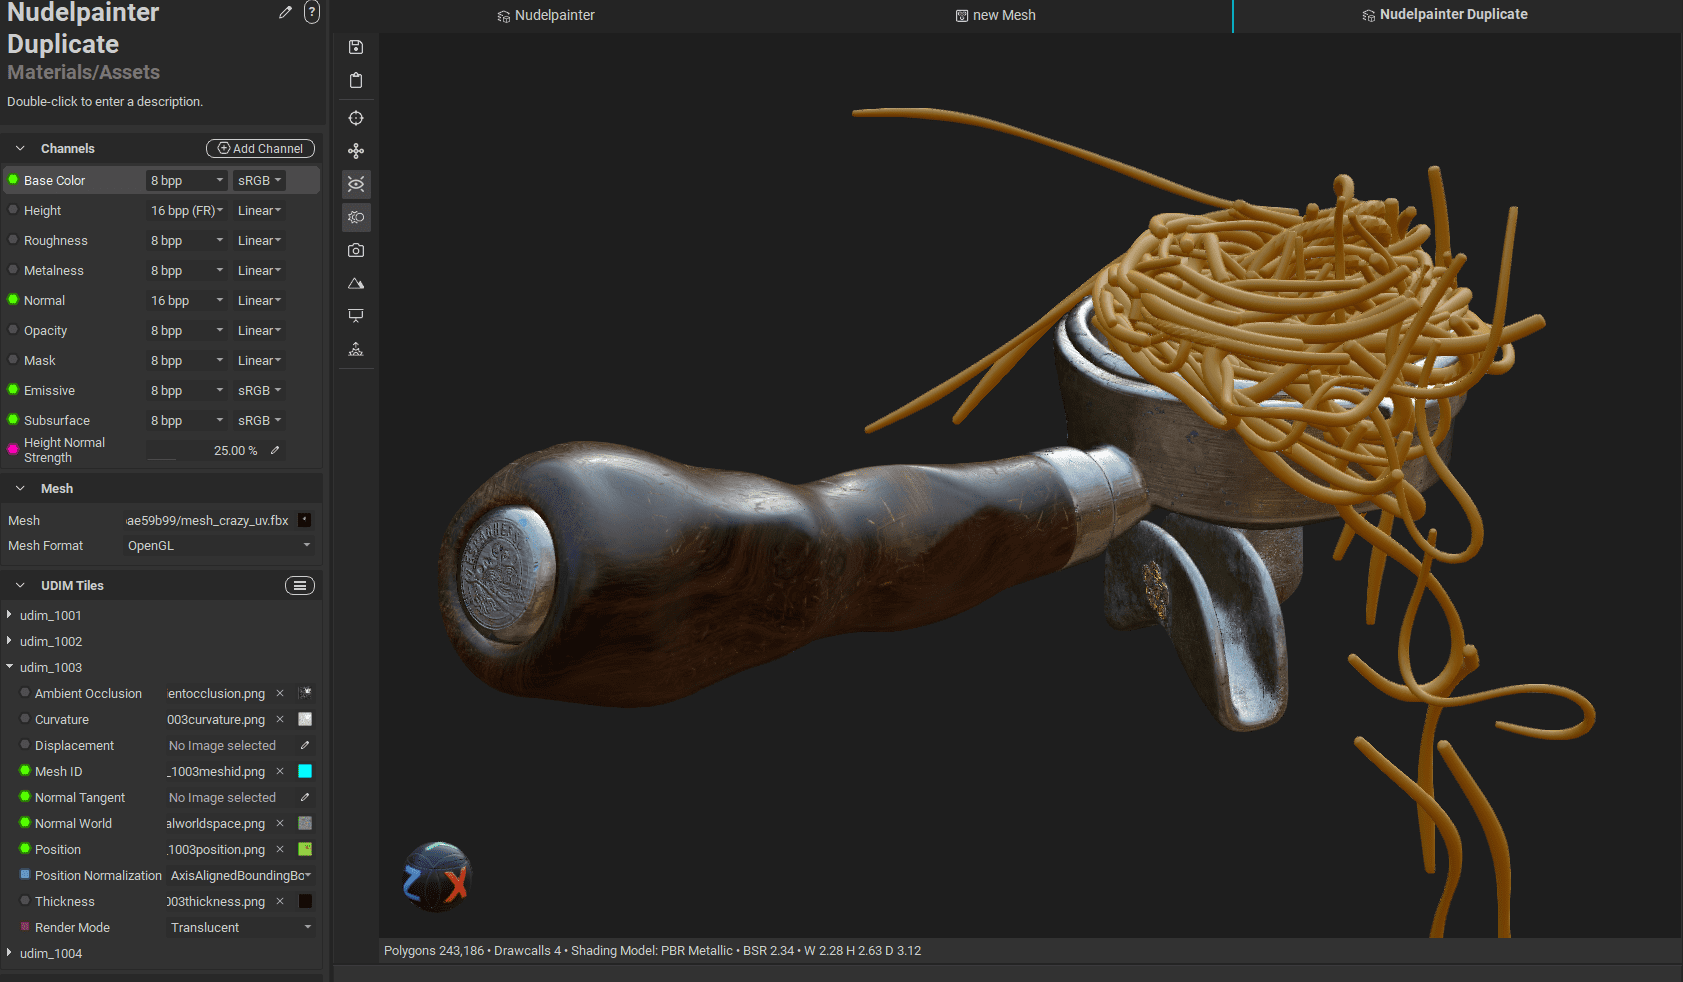Screen dimensions: 1683x982
Task: Click the save icon in the viewport toolbar
Action: click(x=356, y=47)
